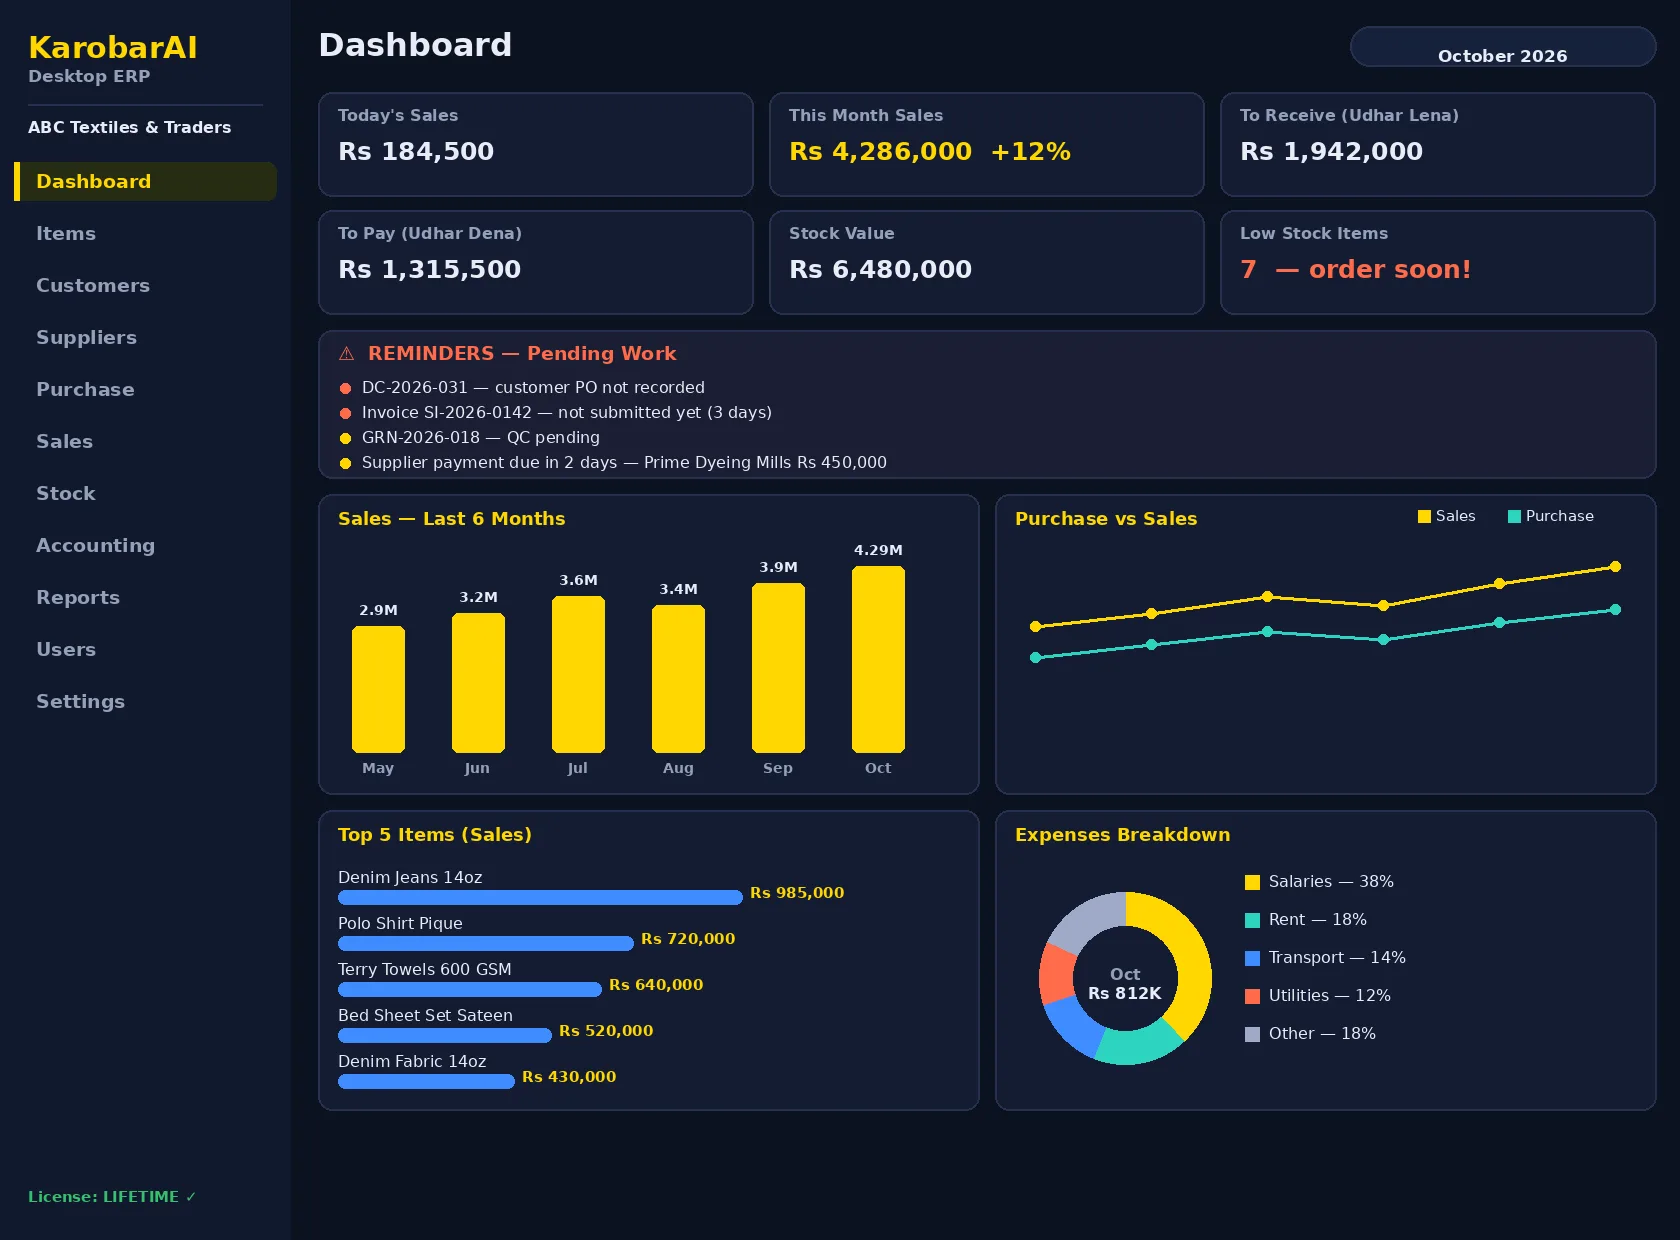This screenshot has height=1240, width=1680.
Task: Open the Invoice SI-2026-0142 reminder
Action: (556, 412)
